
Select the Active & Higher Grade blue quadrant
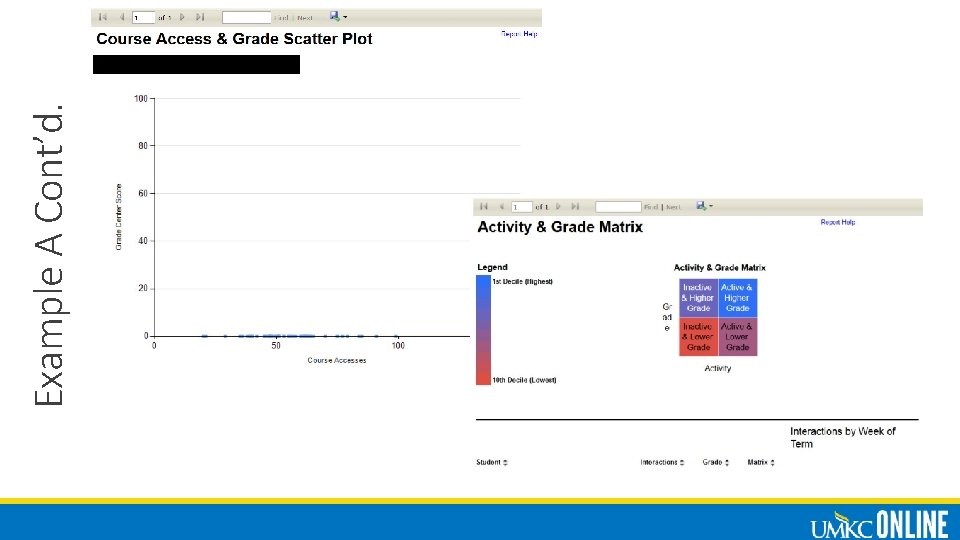pos(737,298)
